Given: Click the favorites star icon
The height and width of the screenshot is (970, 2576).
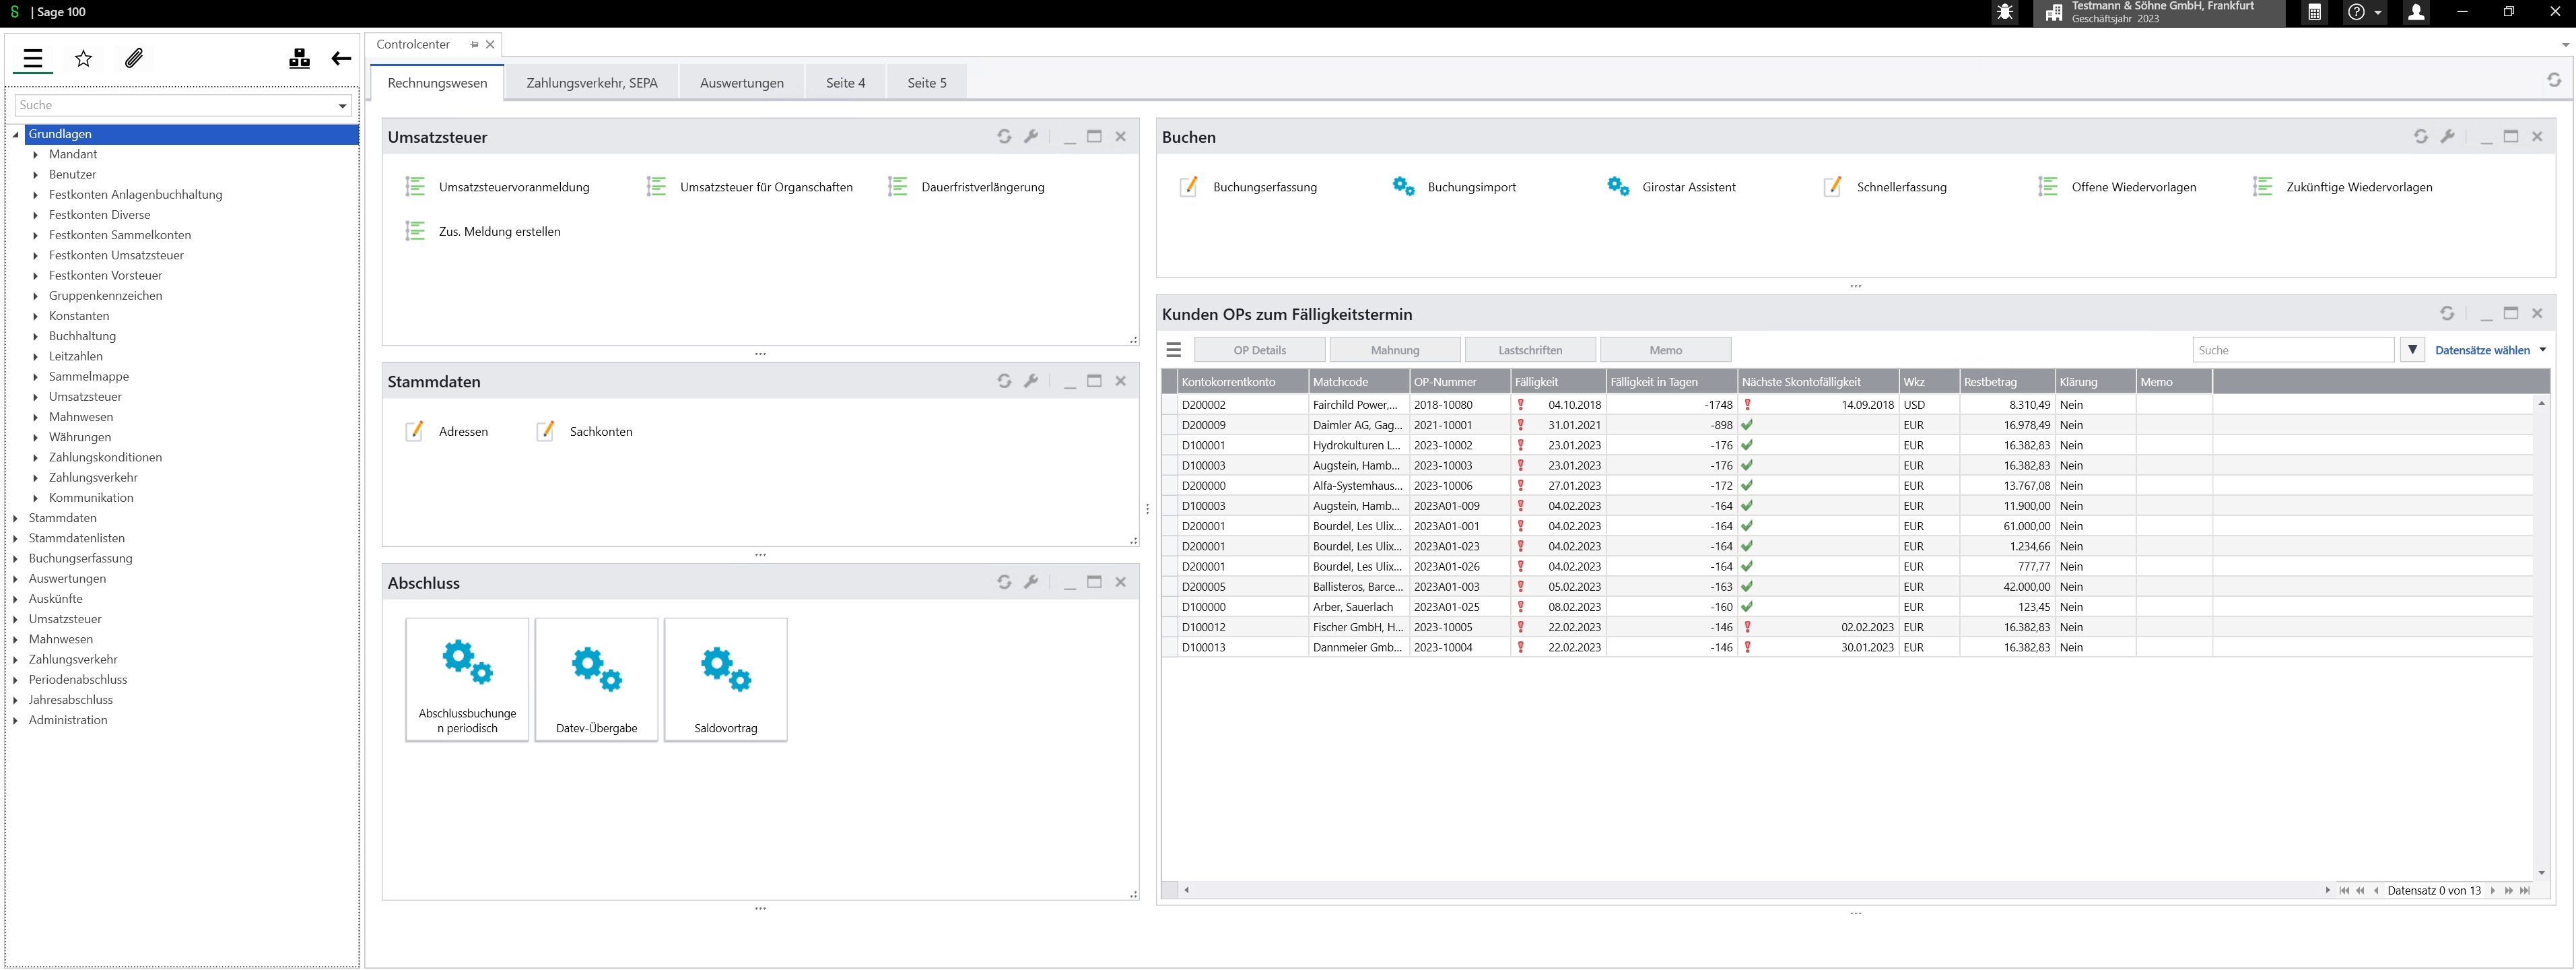Looking at the screenshot, I should [84, 59].
